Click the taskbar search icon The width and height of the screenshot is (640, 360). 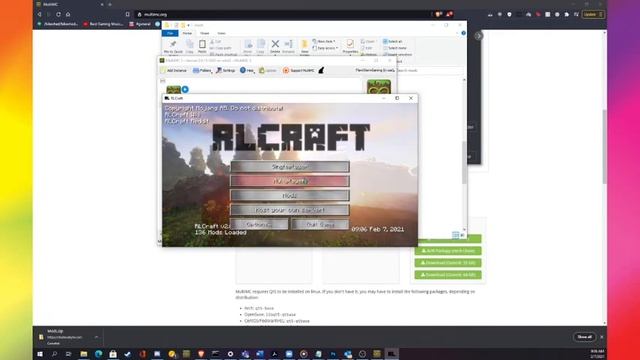(54, 354)
